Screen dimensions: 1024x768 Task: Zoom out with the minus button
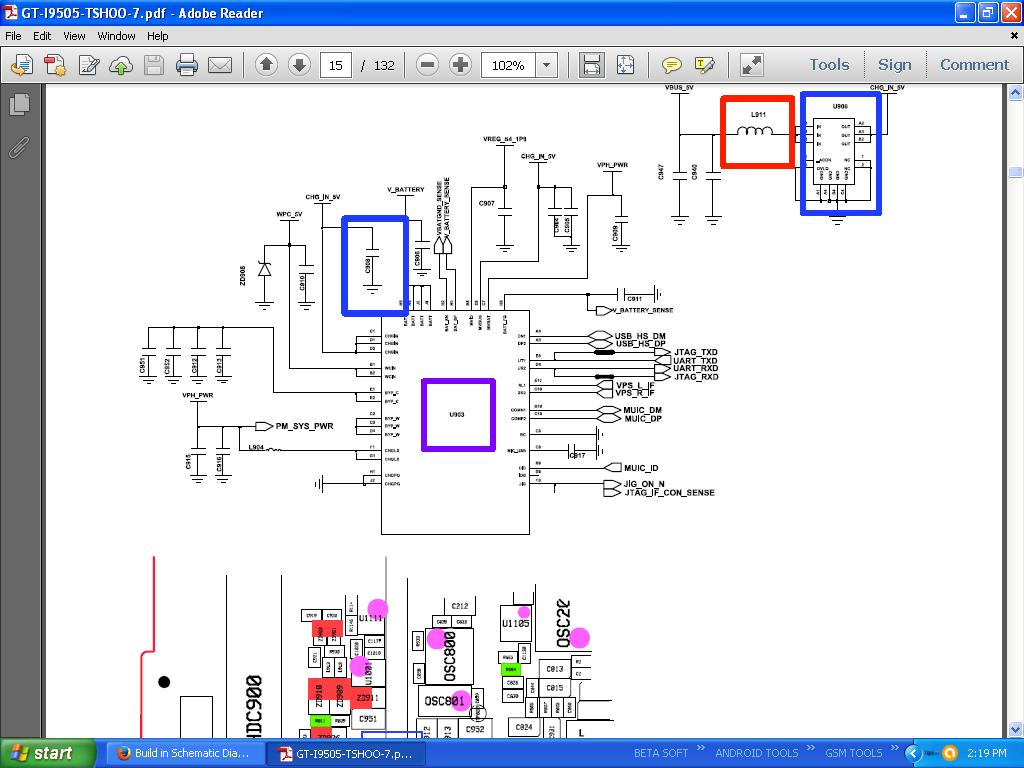click(x=427, y=65)
